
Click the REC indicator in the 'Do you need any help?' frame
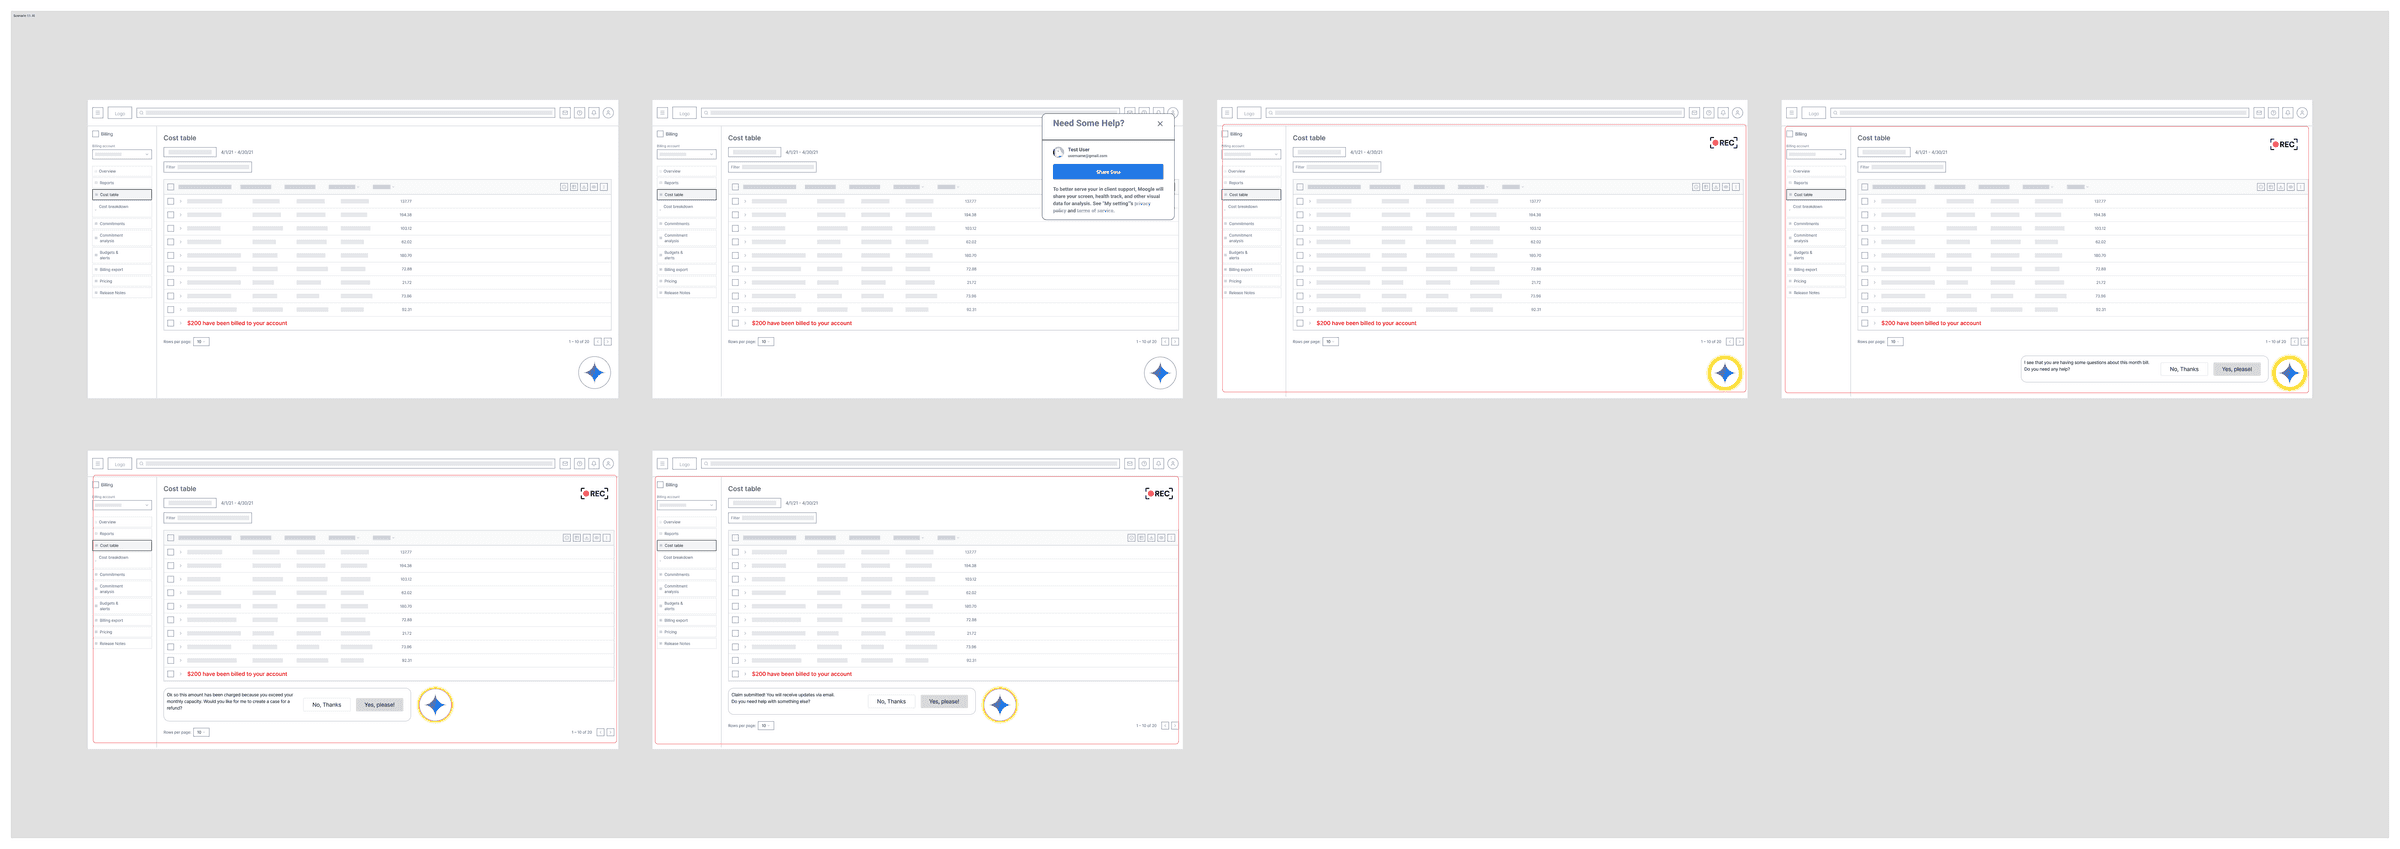pos(2283,144)
